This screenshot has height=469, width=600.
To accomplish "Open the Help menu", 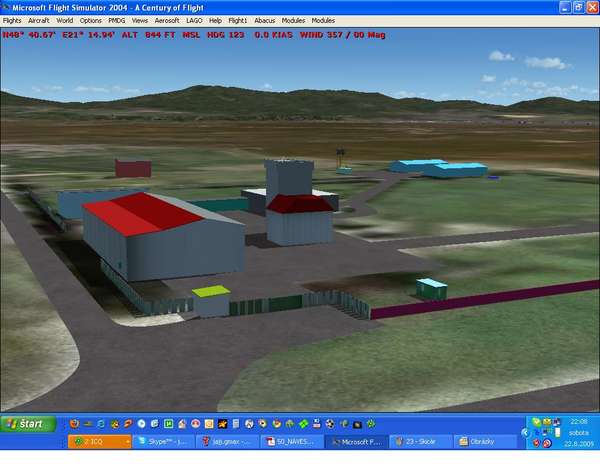I will tap(215, 21).
